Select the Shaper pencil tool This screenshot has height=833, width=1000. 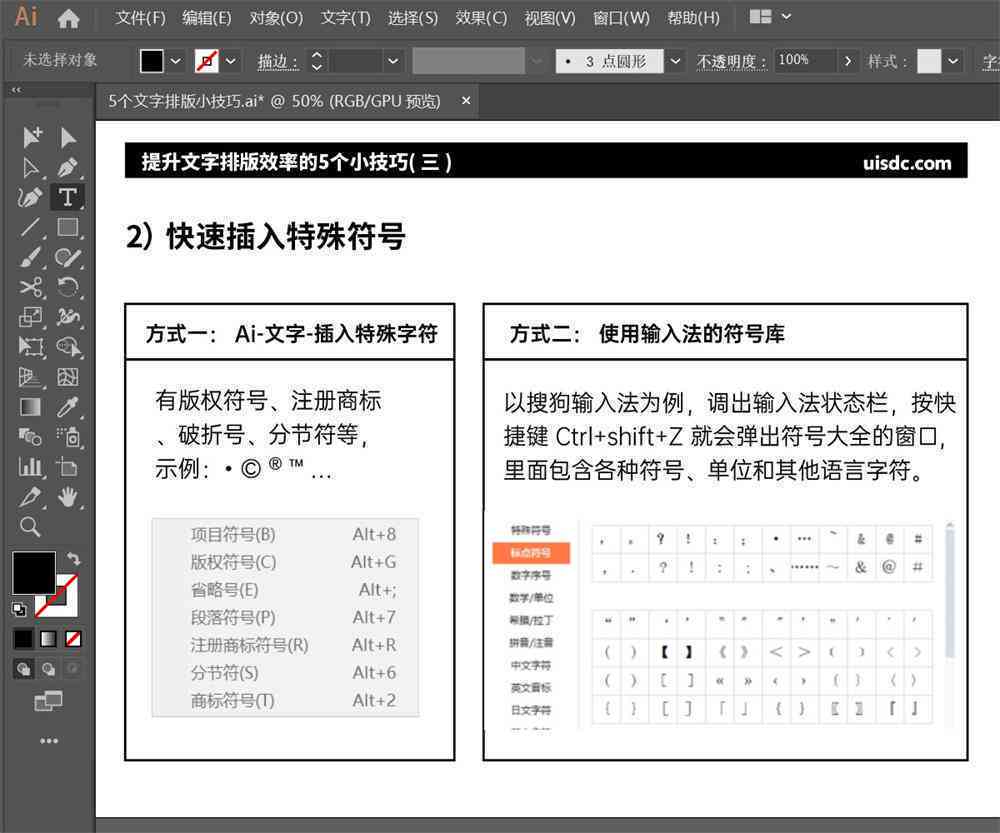click(68, 257)
